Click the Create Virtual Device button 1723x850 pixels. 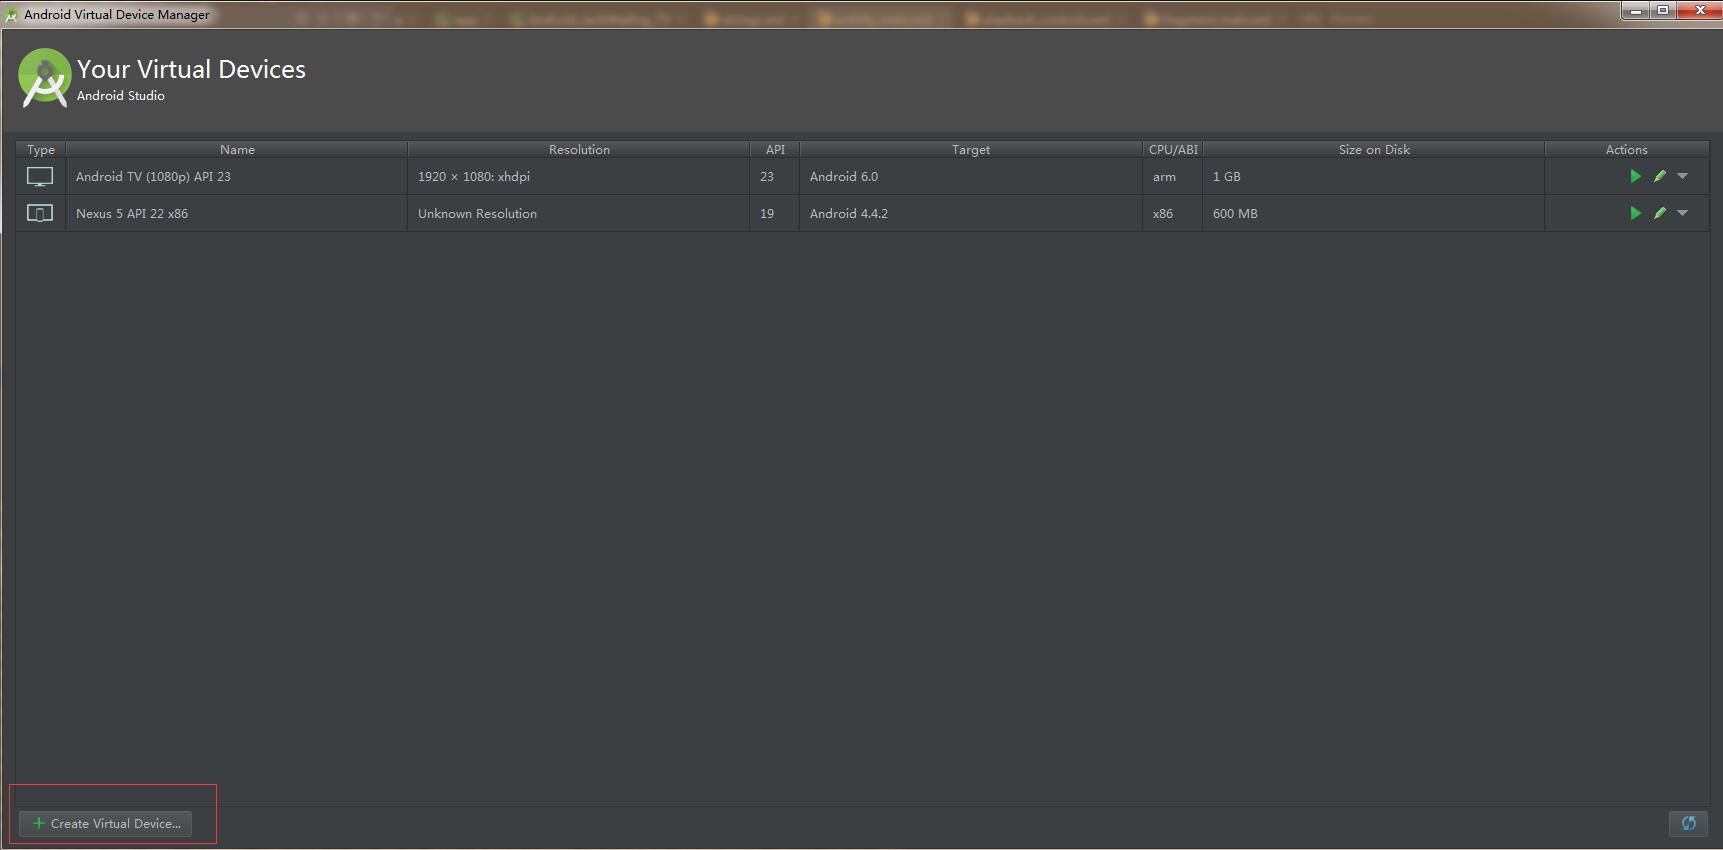106,824
